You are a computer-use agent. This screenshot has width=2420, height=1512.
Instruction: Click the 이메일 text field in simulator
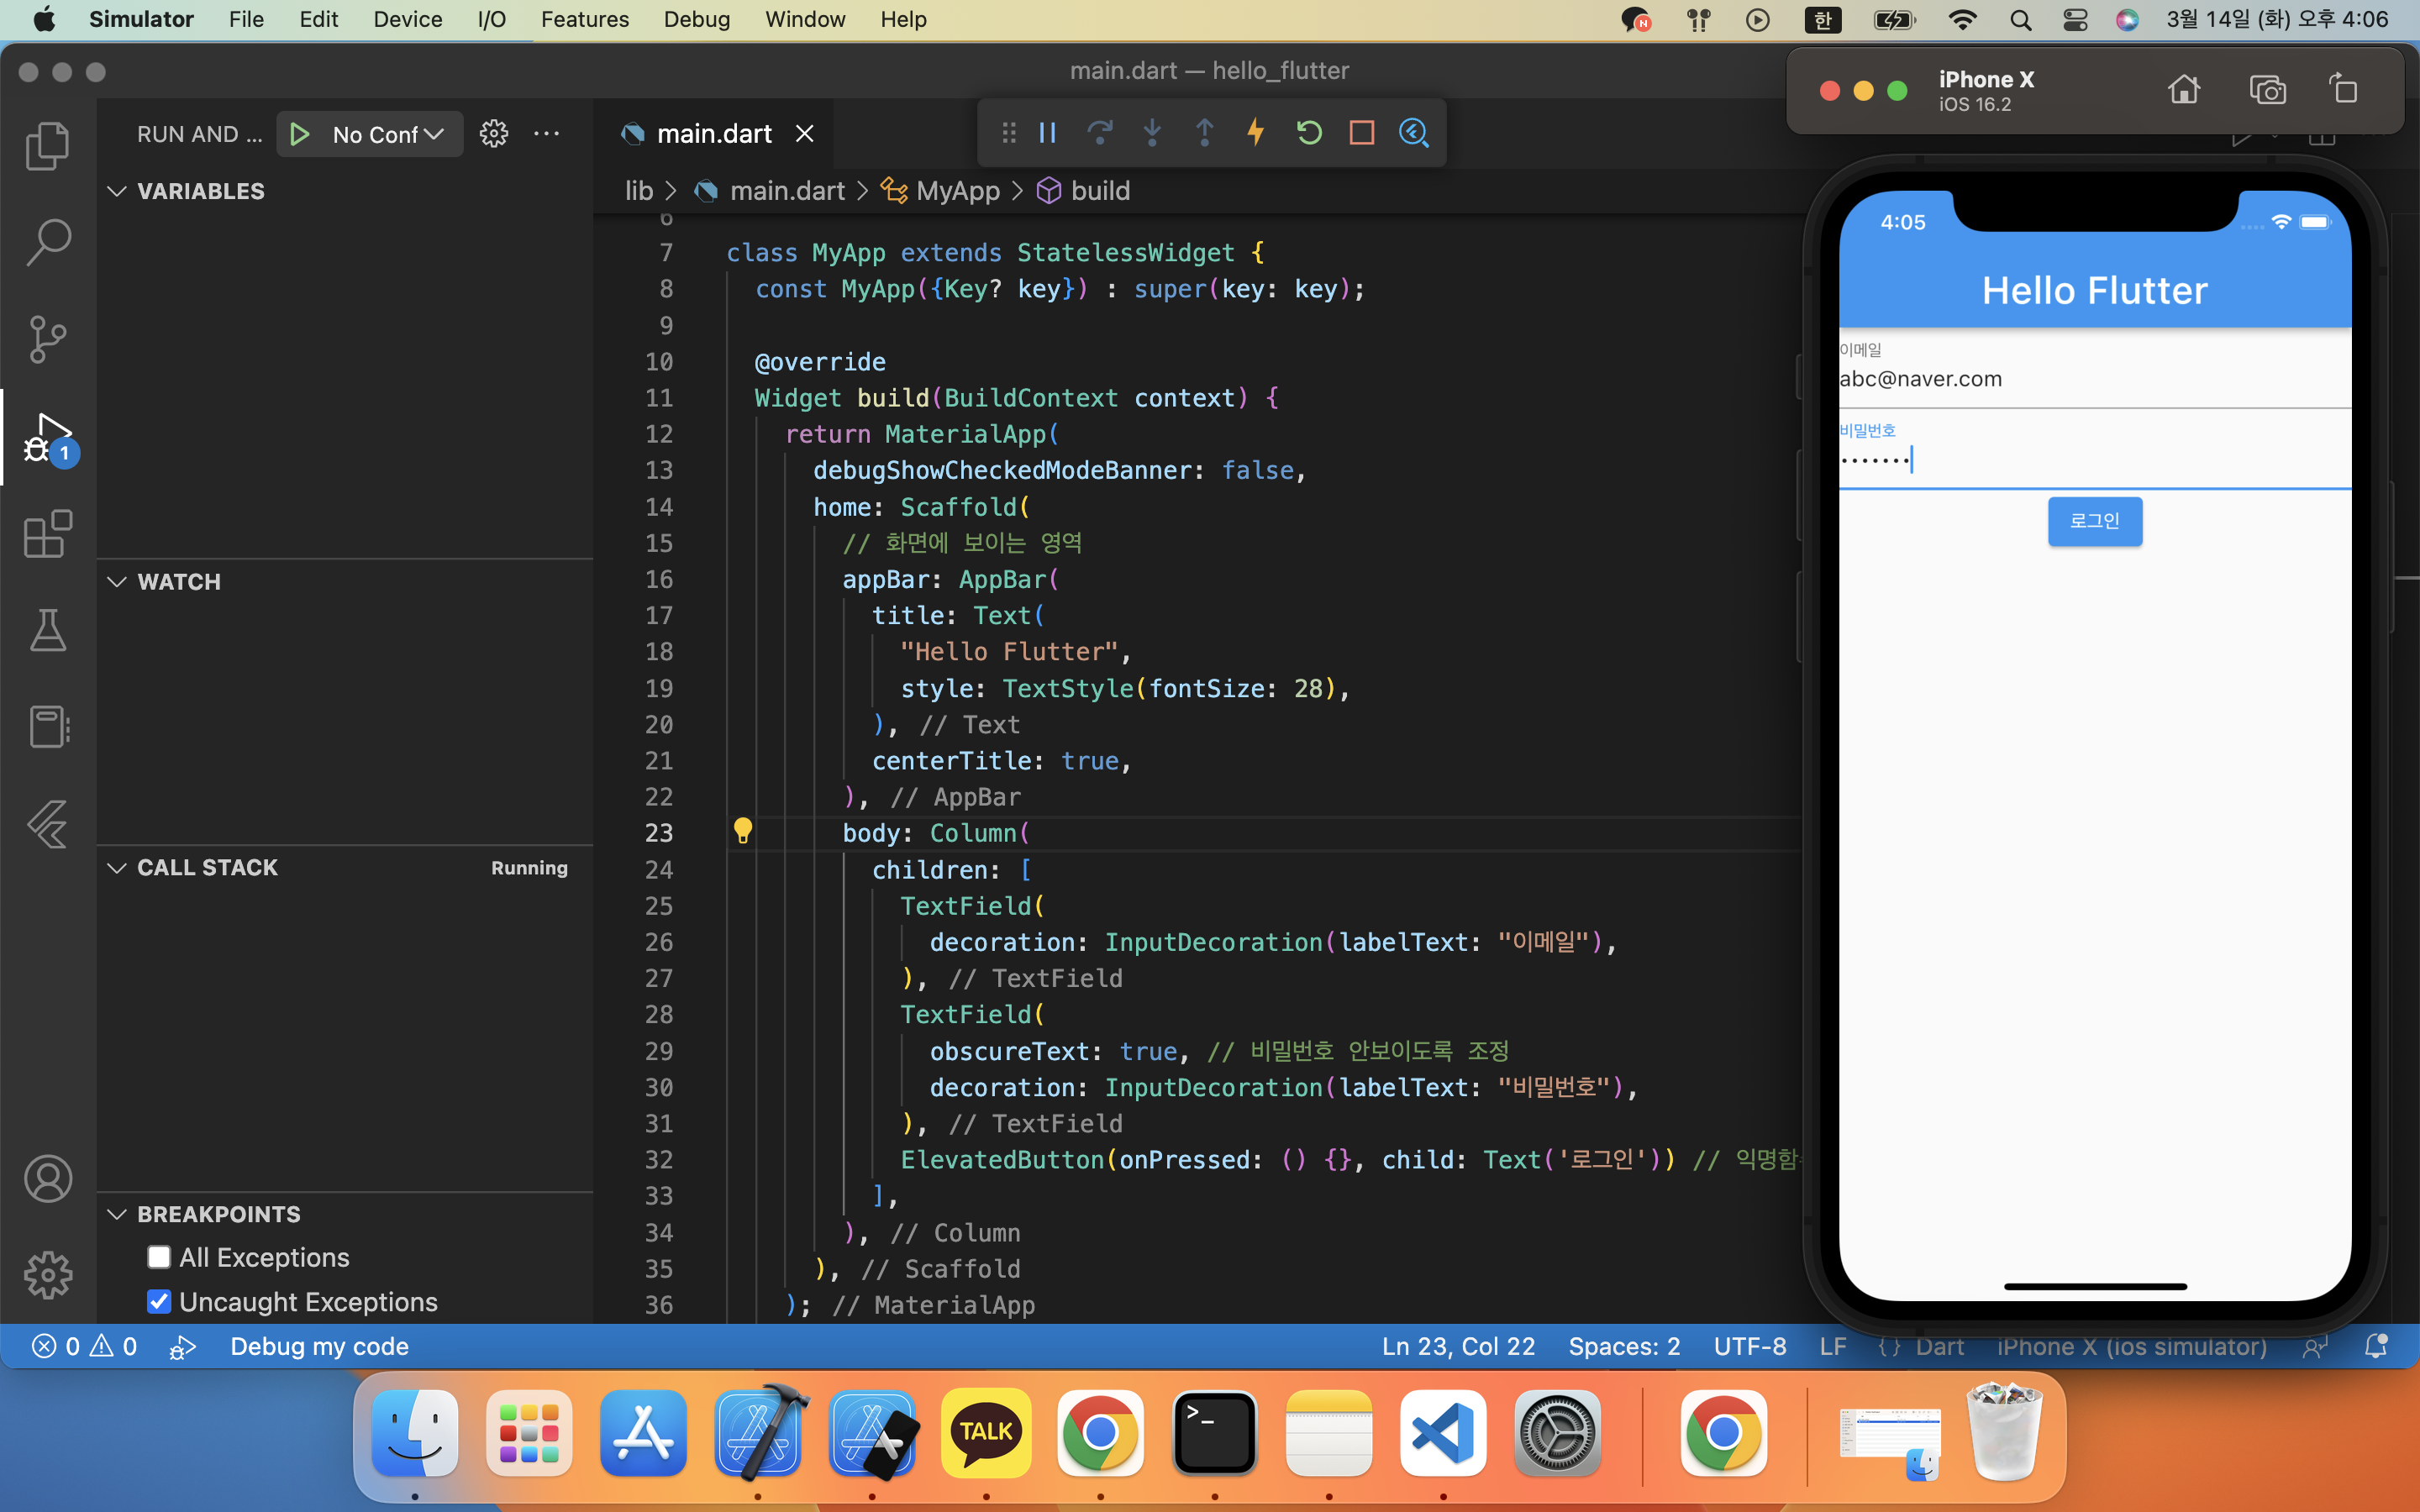[x=2094, y=379]
